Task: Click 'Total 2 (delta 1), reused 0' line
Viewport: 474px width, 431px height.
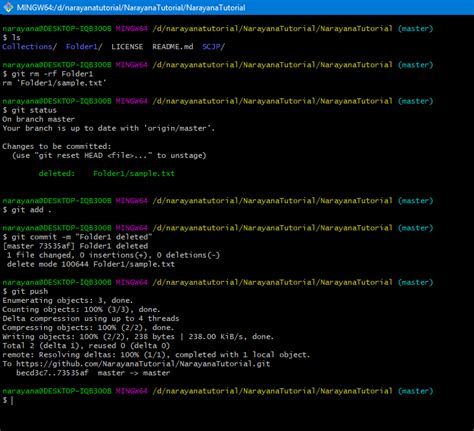Action: tap(86, 346)
